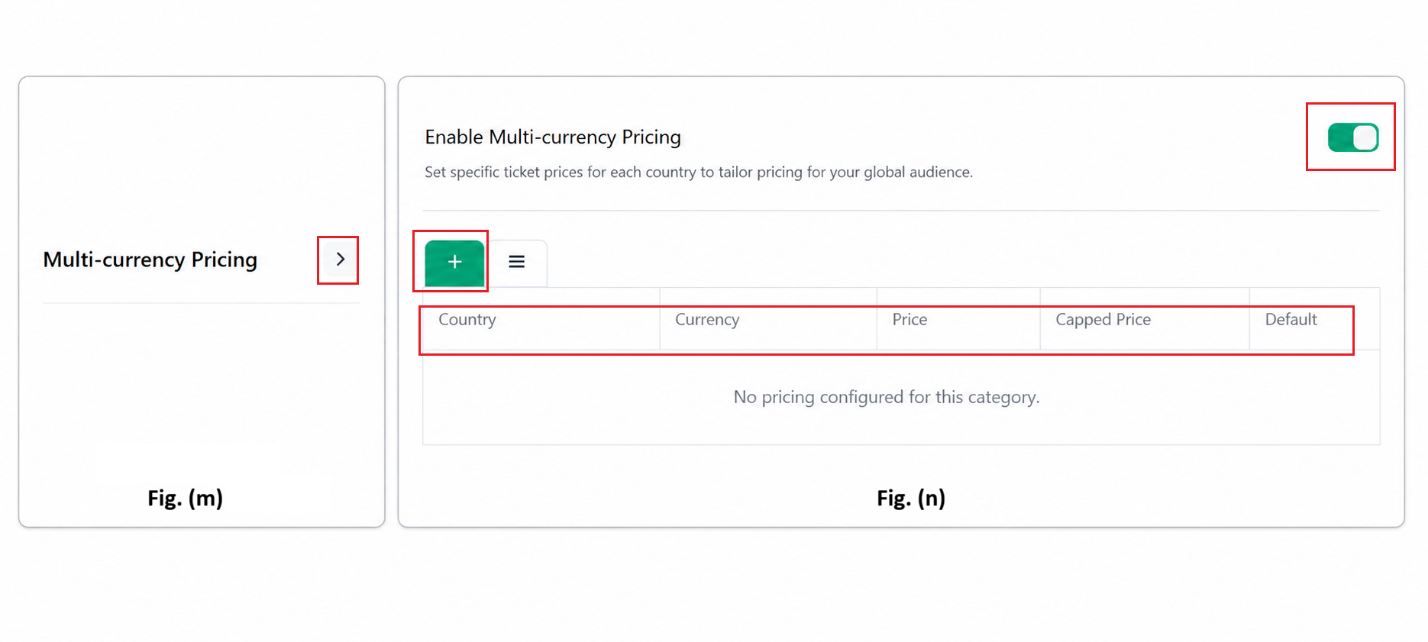This screenshot has height=642, width=1428.
Task: Expand Multi-currency Pricing with the chevron arrow
Action: point(340,259)
